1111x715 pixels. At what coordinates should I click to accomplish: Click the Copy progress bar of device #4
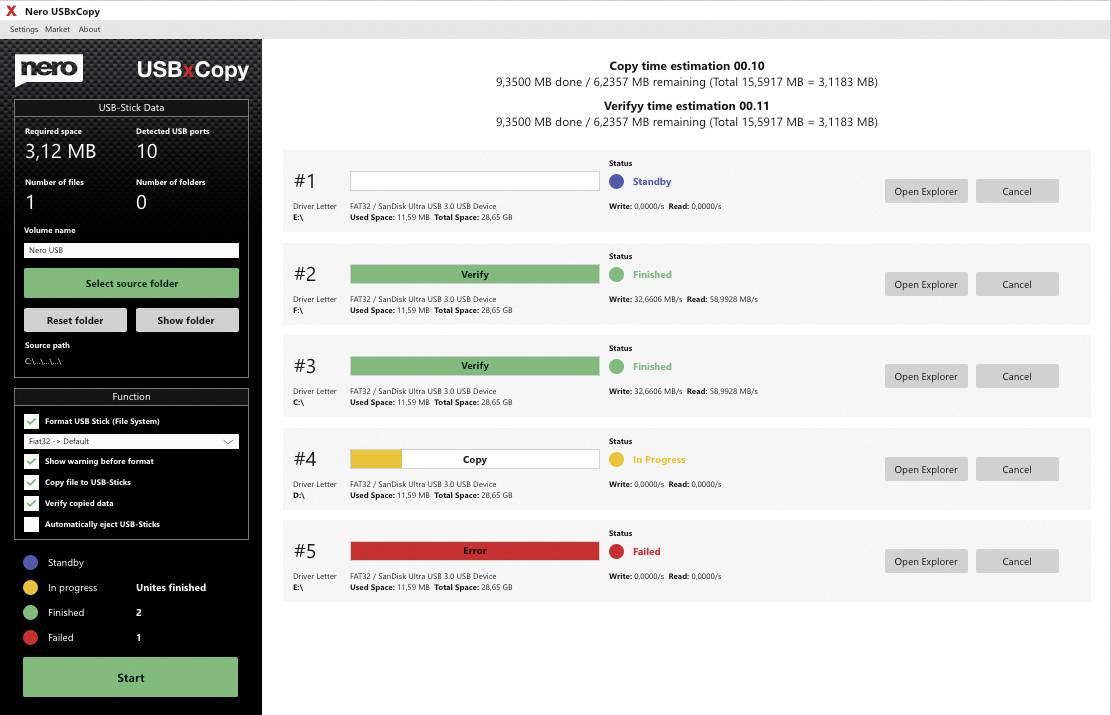[x=474, y=460]
